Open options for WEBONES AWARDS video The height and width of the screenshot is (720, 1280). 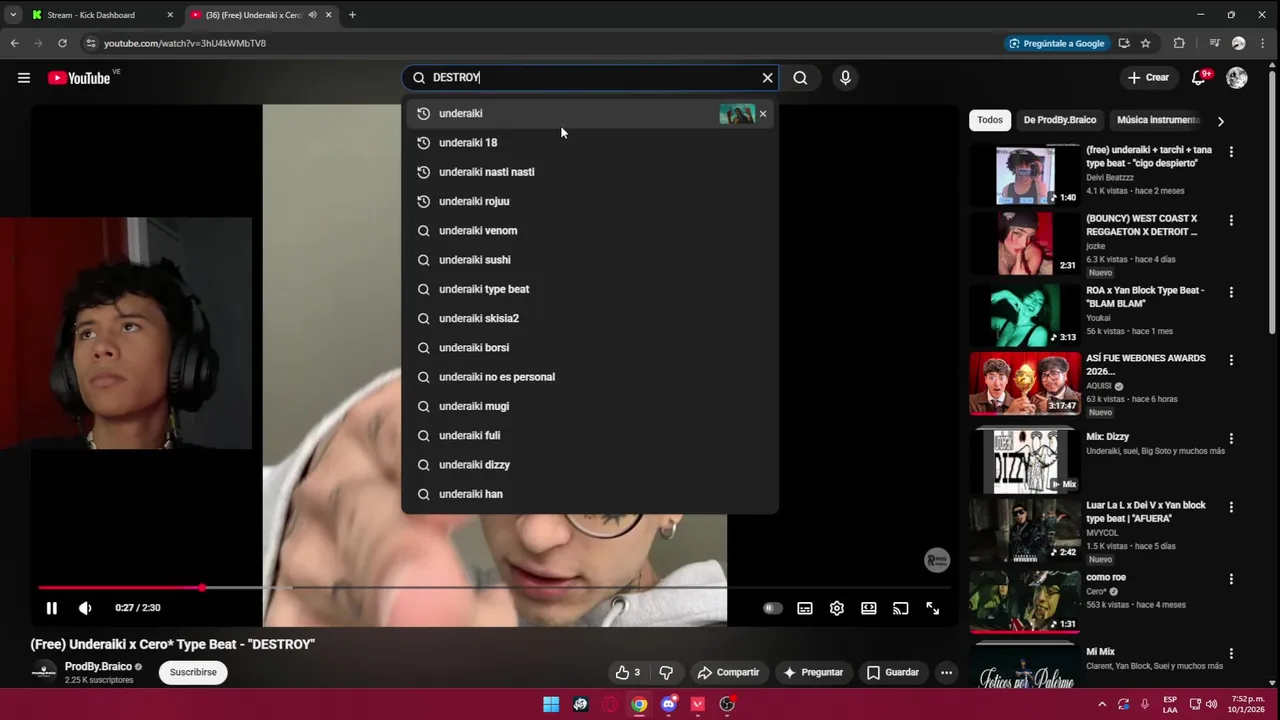pos(1231,360)
